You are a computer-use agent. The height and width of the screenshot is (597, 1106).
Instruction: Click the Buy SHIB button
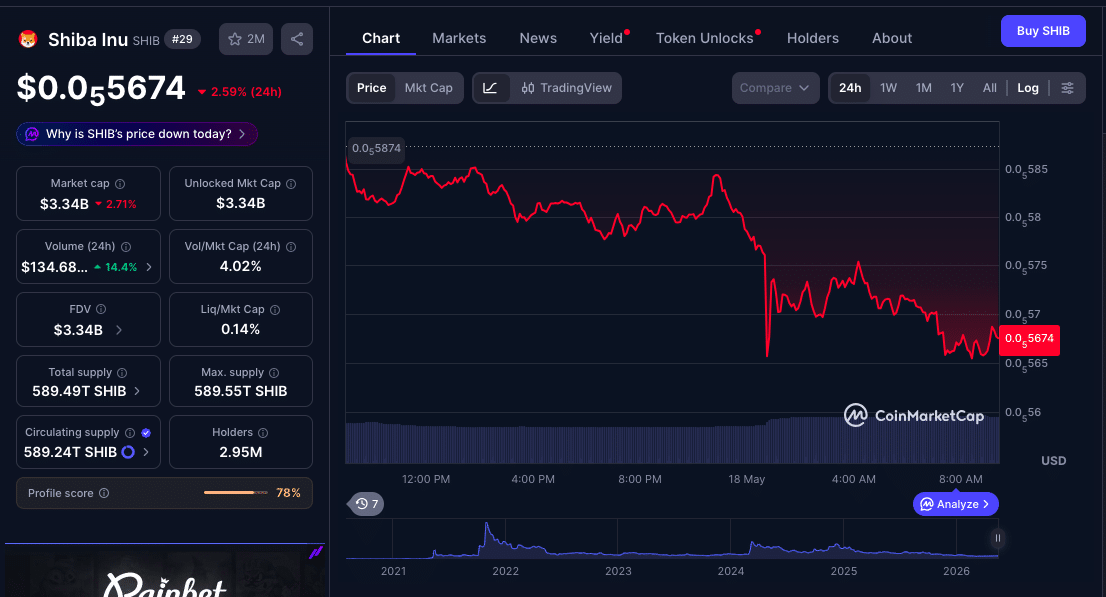click(x=1043, y=31)
